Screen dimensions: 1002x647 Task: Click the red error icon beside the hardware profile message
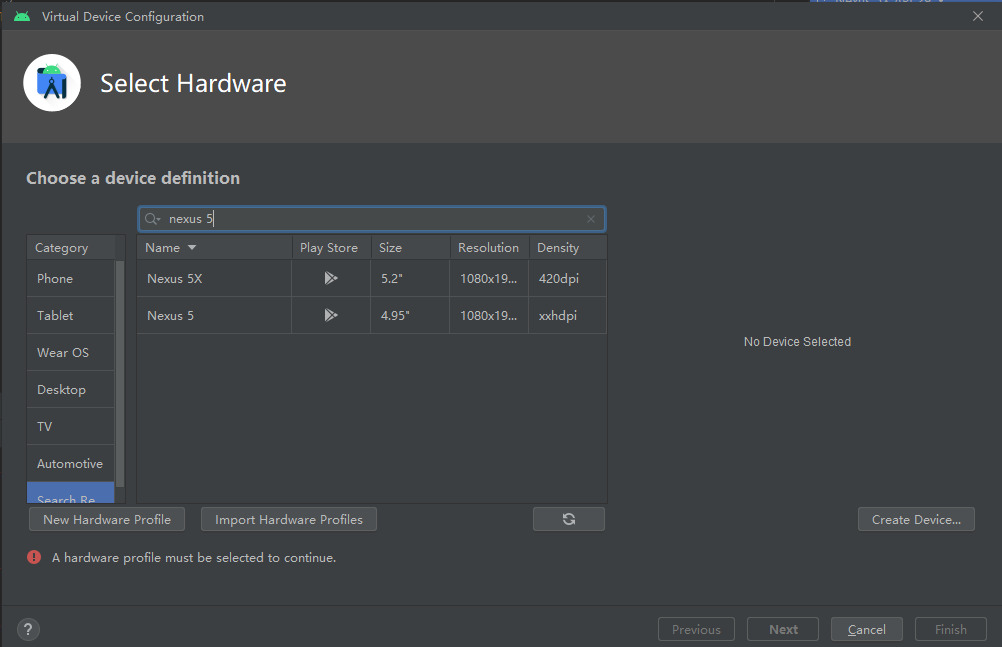(34, 557)
